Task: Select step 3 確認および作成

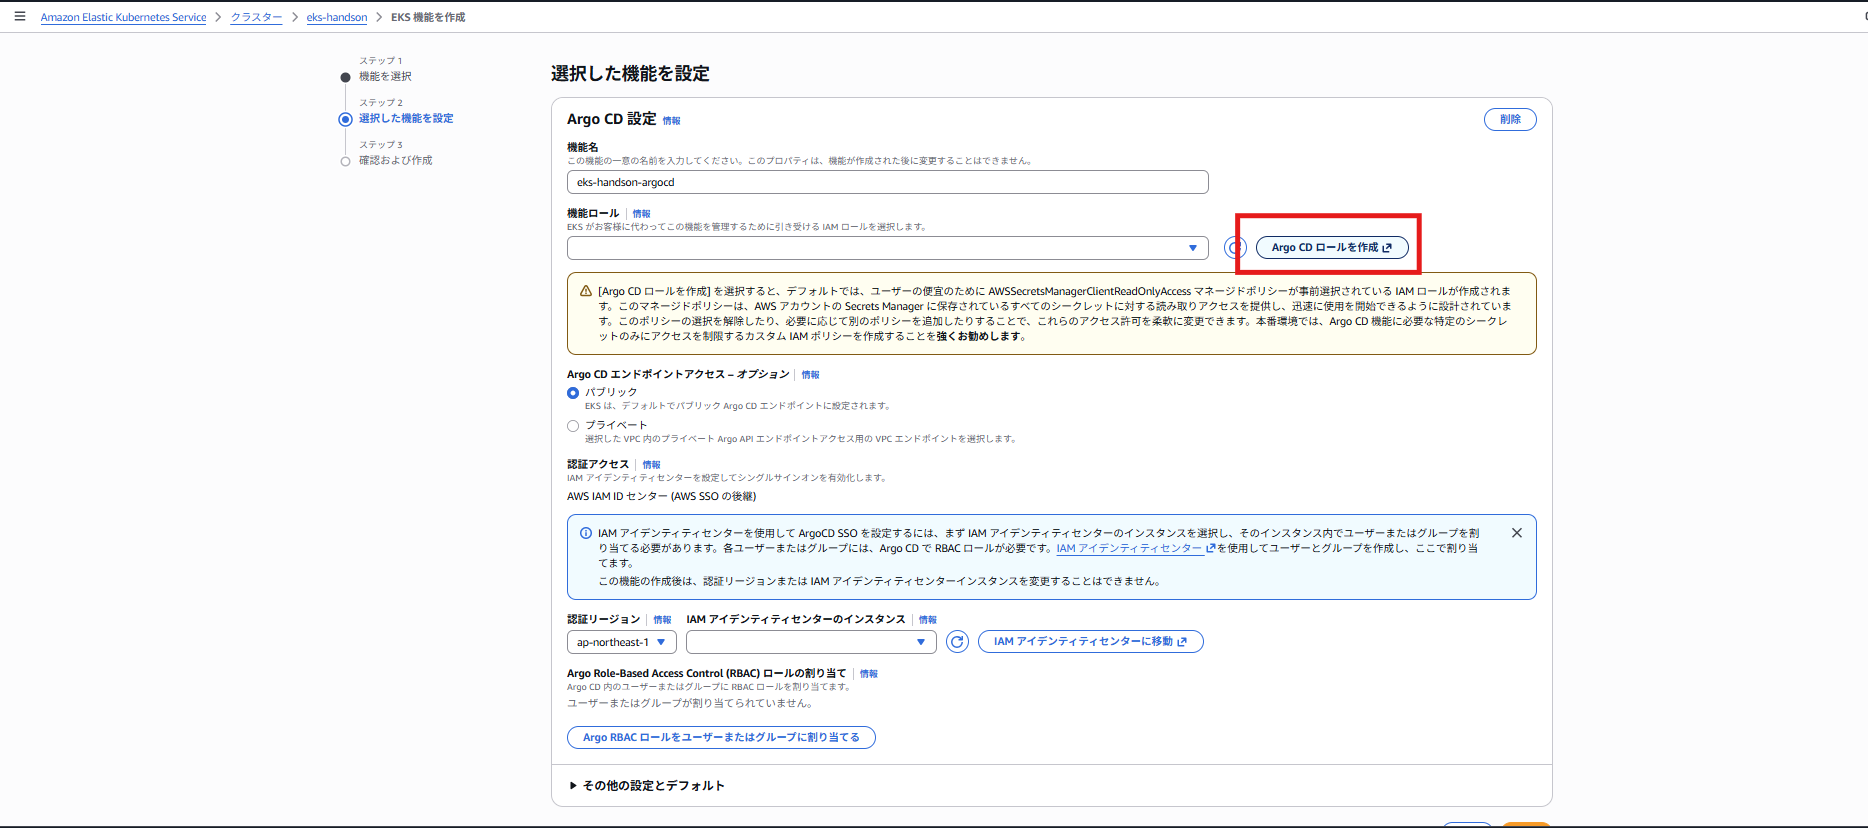Action: (396, 160)
